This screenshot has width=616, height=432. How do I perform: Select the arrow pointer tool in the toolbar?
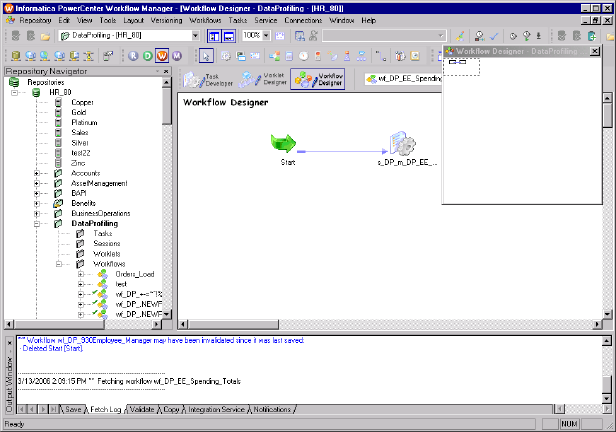click(206, 56)
